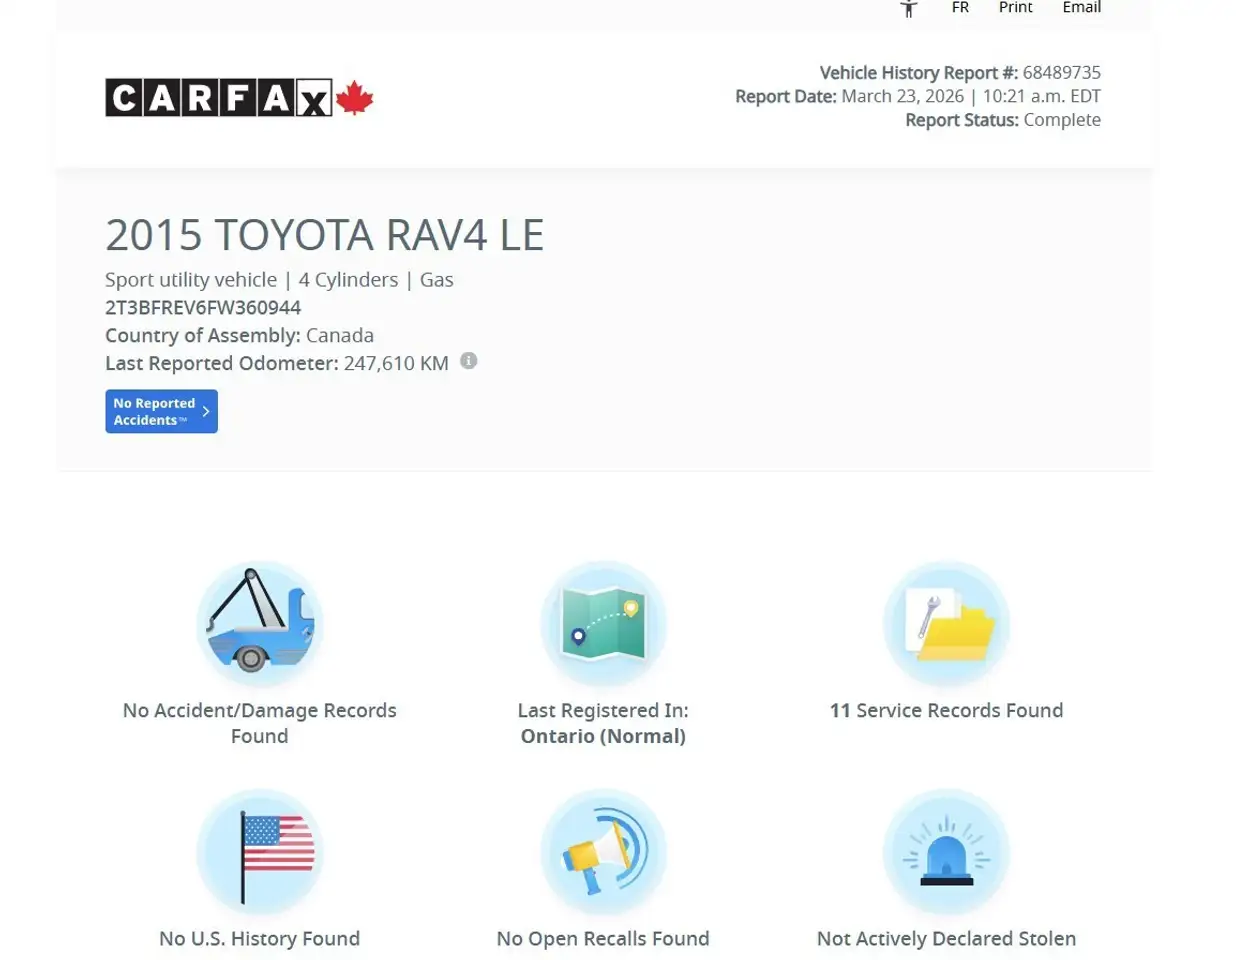Click the VIN 2T3BFREV6FW360944
1248x960 pixels.
click(203, 307)
